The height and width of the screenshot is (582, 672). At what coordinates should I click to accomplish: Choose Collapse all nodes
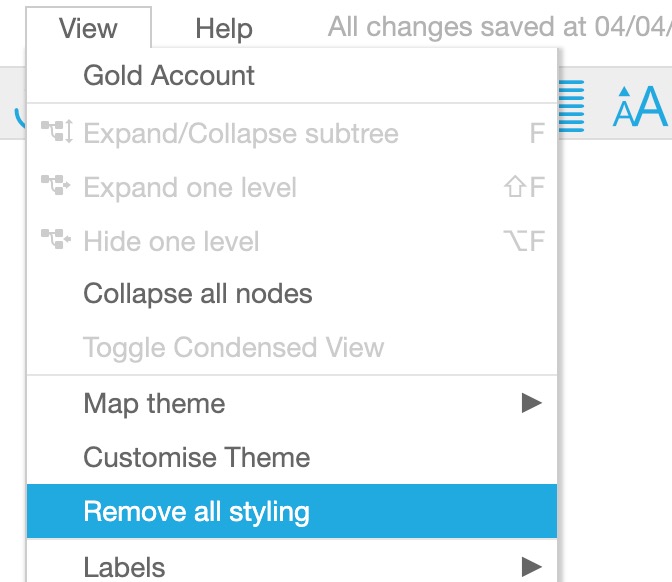click(292, 294)
